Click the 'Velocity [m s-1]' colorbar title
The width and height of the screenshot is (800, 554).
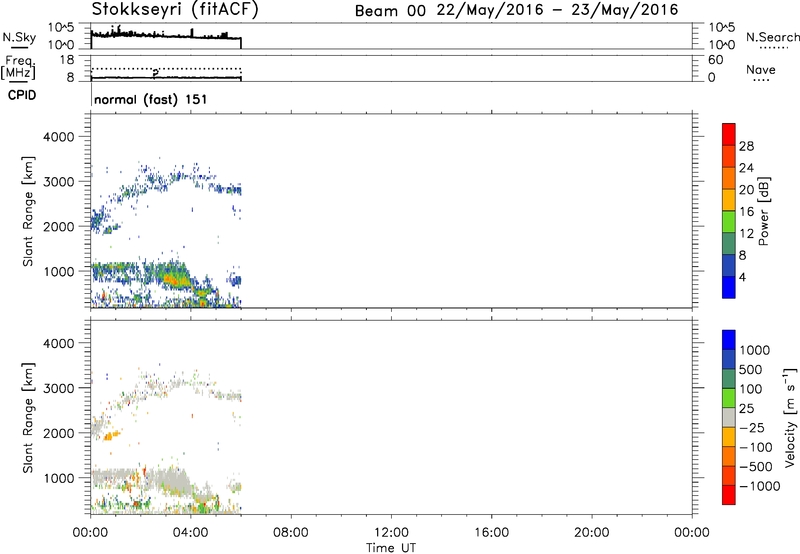(x=790, y=417)
